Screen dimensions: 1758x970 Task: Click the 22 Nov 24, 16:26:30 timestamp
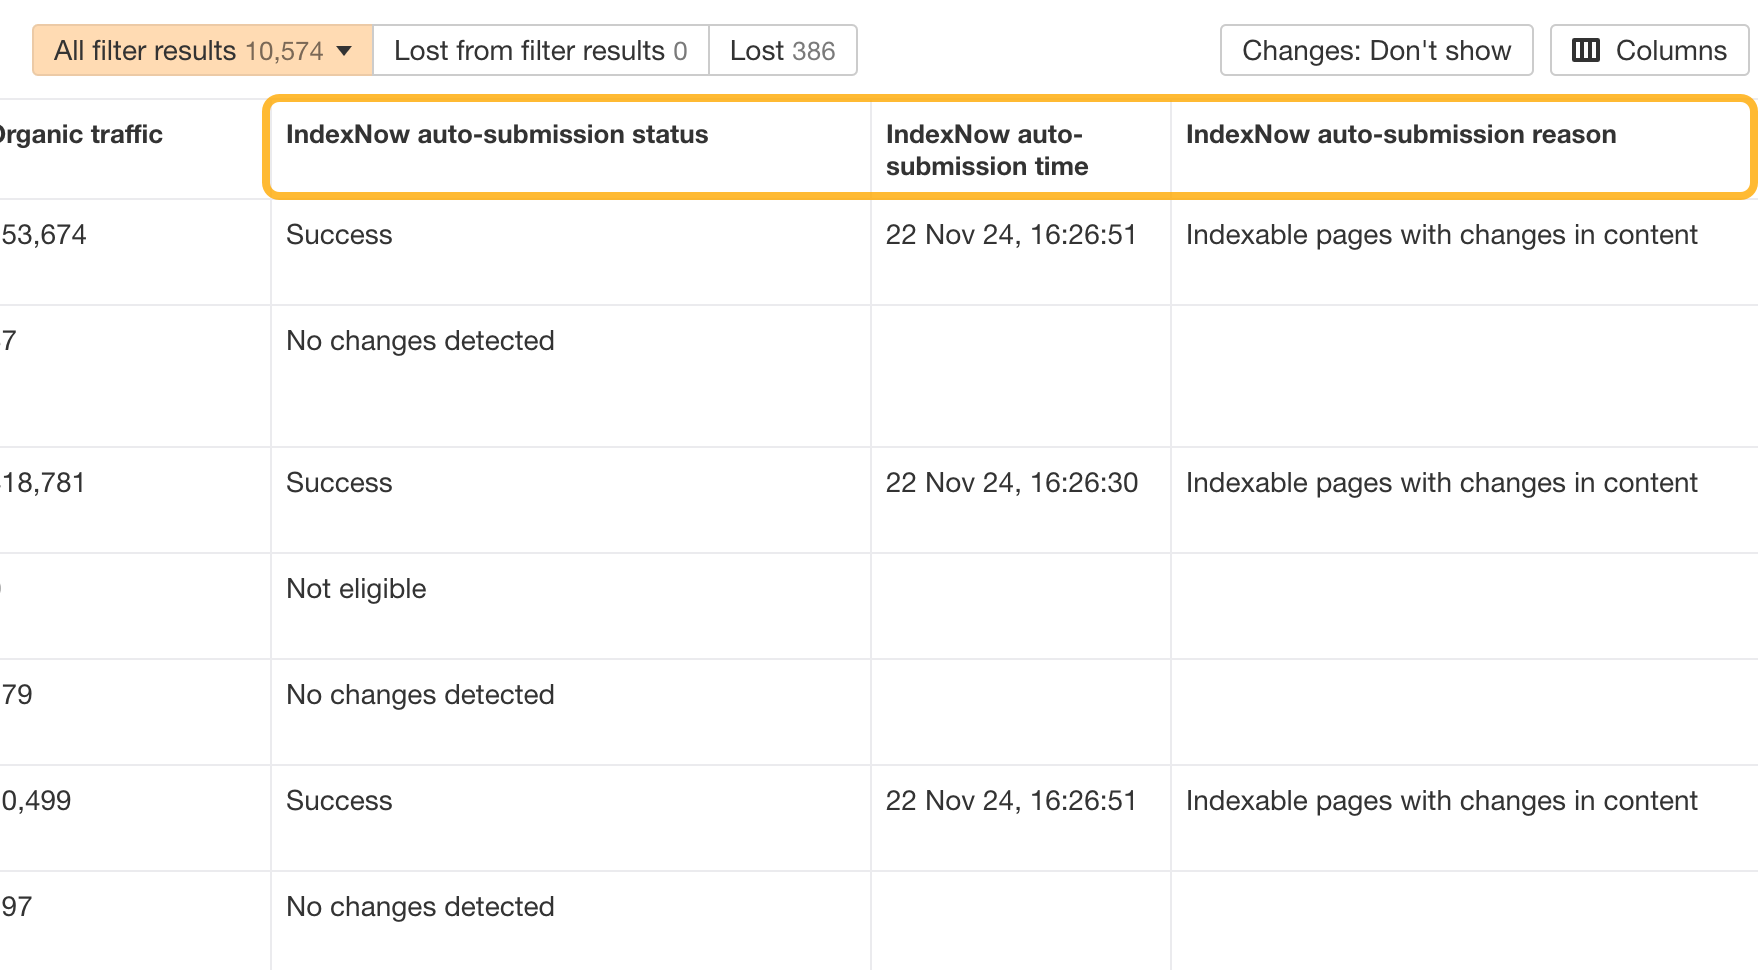coord(1011,483)
